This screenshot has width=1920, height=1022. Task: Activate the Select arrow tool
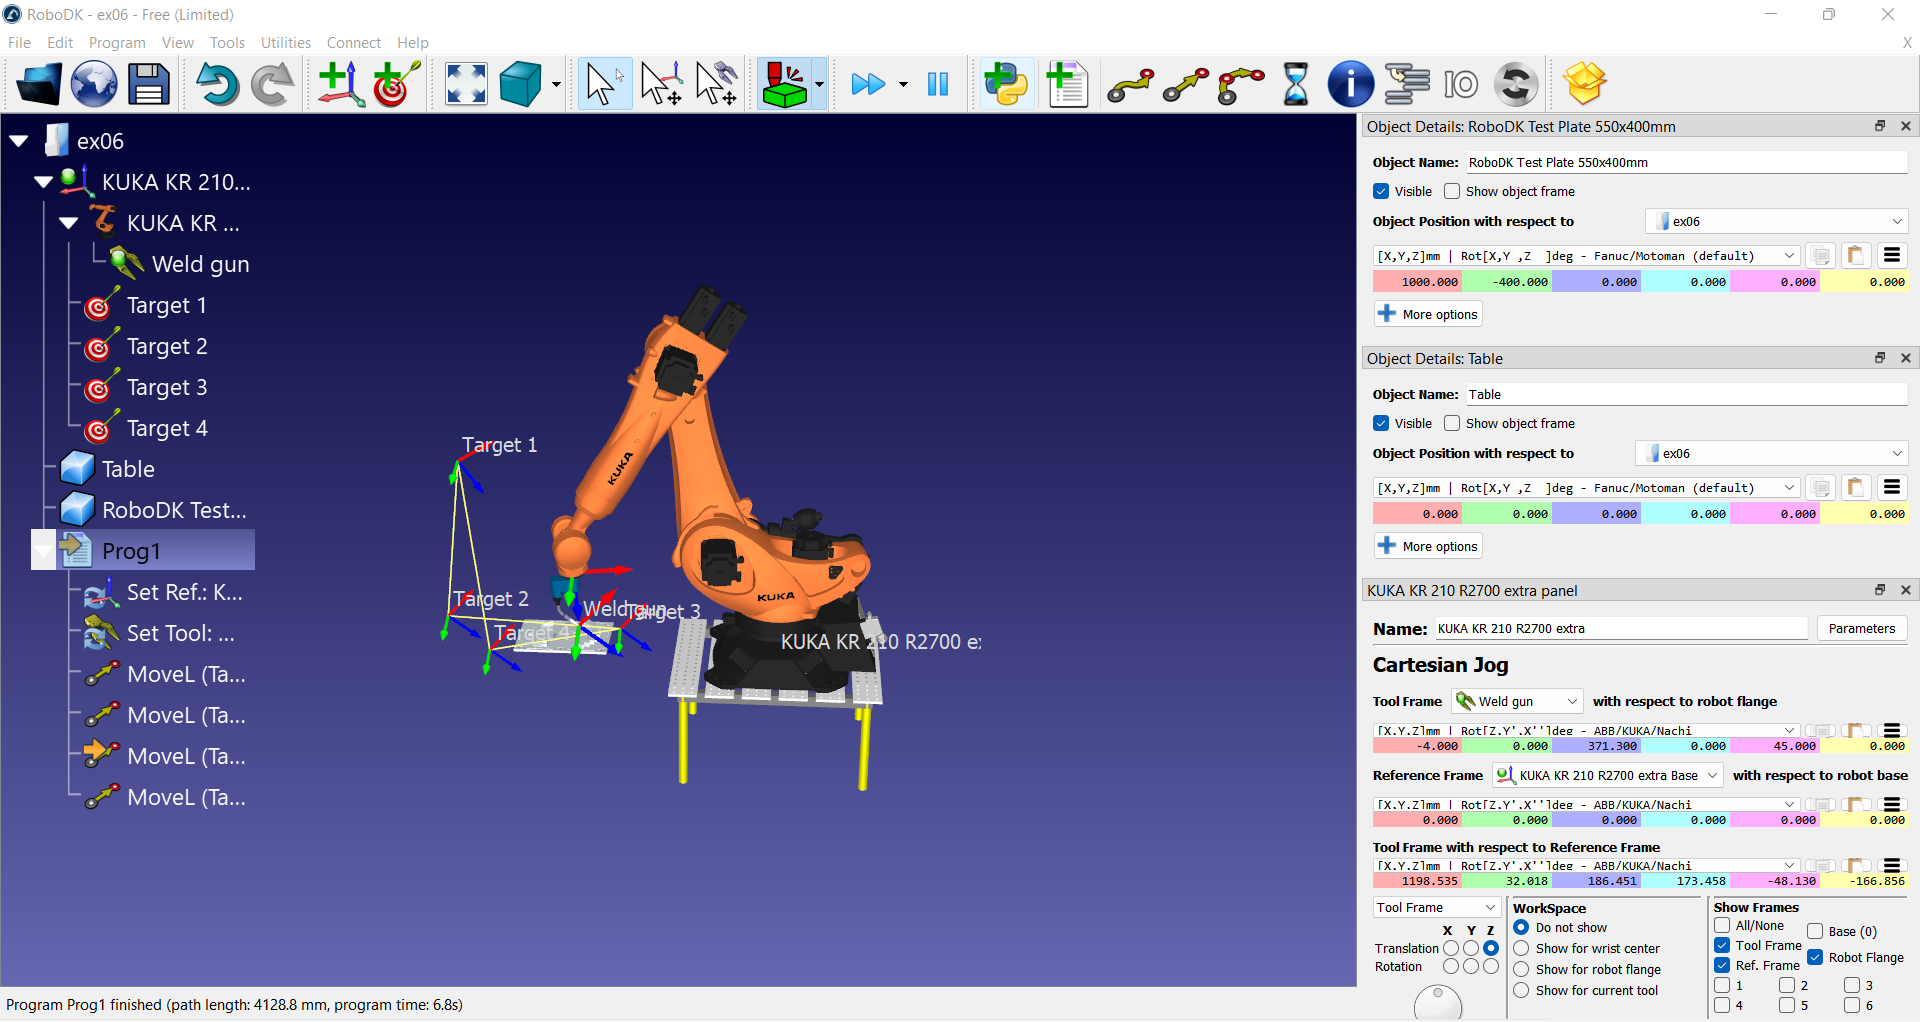coord(604,84)
